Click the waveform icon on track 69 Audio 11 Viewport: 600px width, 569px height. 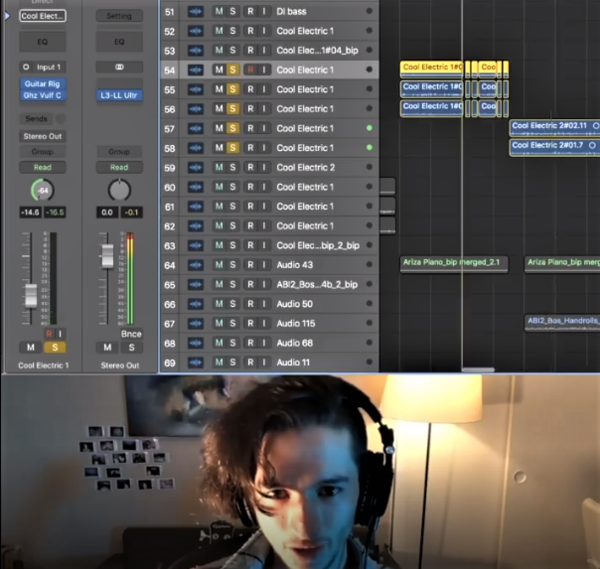[x=195, y=362]
